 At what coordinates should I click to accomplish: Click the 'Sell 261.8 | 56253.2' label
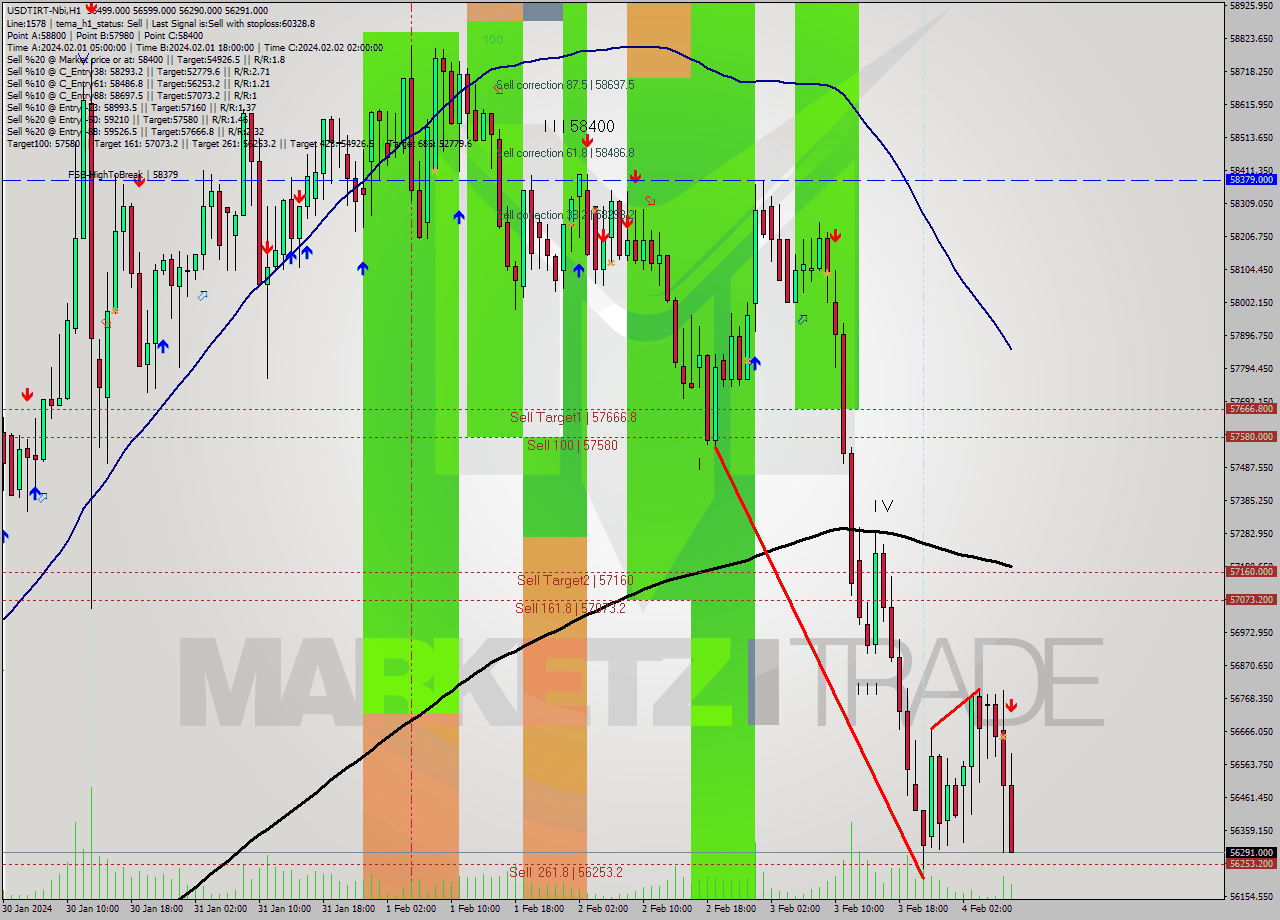coord(565,872)
